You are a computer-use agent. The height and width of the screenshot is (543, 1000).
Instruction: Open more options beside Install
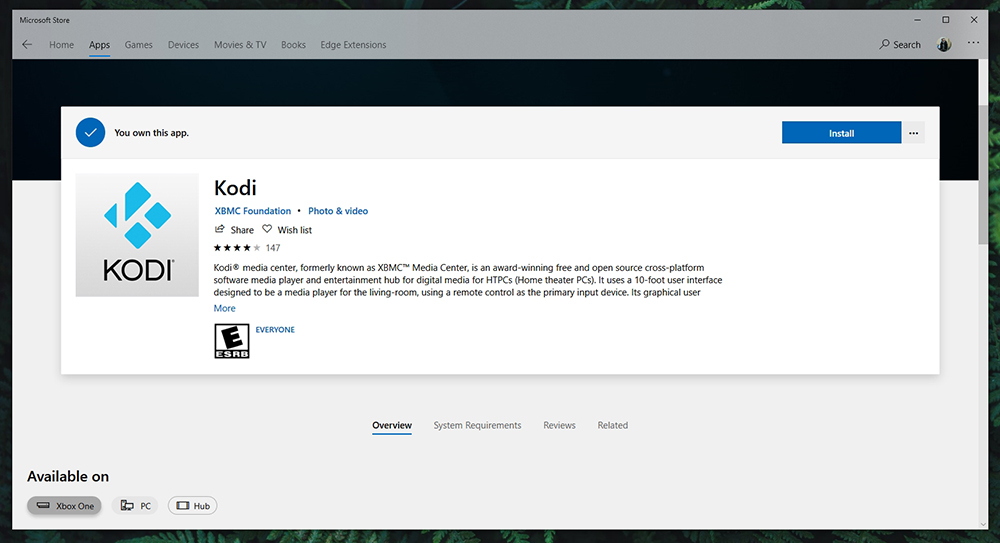pyautogui.click(x=913, y=133)
